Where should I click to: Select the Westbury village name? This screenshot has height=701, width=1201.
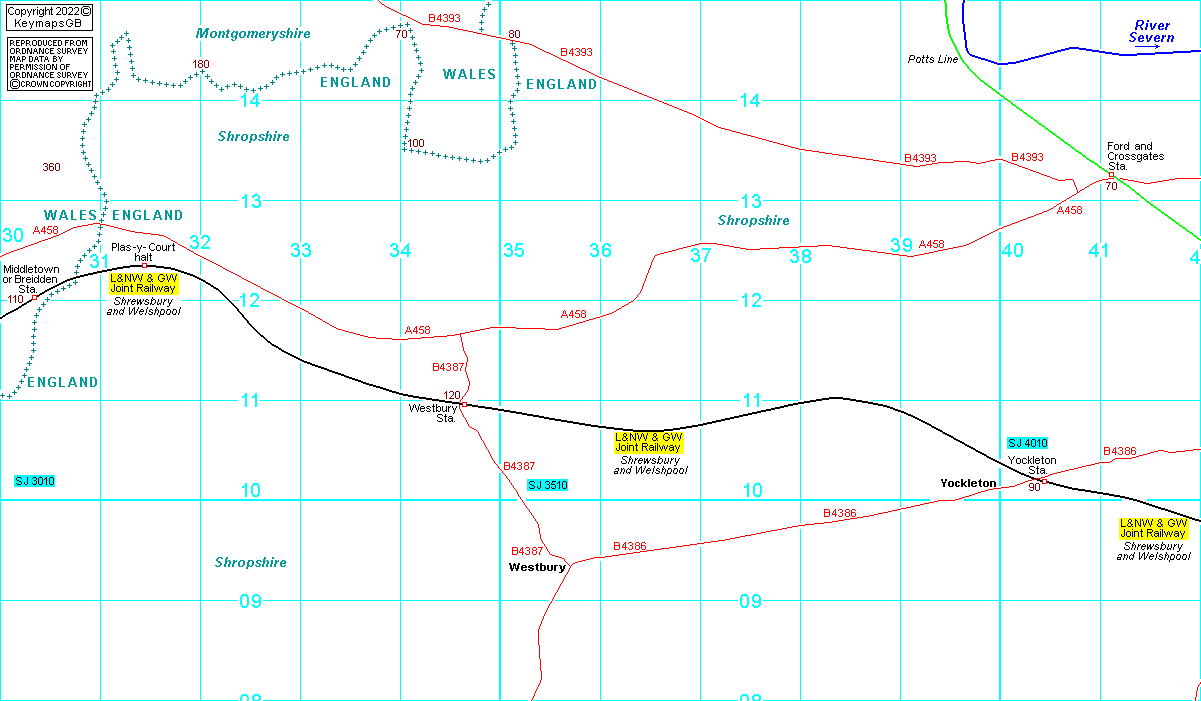(x=537, y=567)
